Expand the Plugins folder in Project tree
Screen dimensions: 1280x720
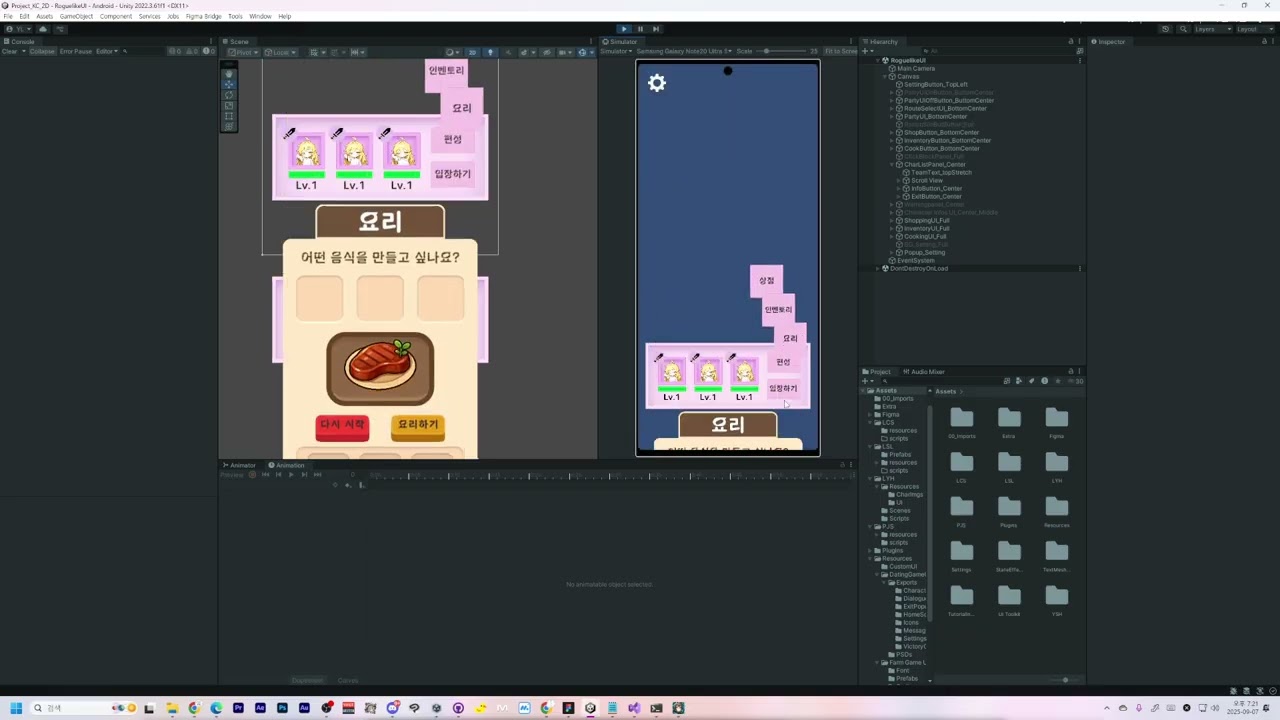pos(871,551)
